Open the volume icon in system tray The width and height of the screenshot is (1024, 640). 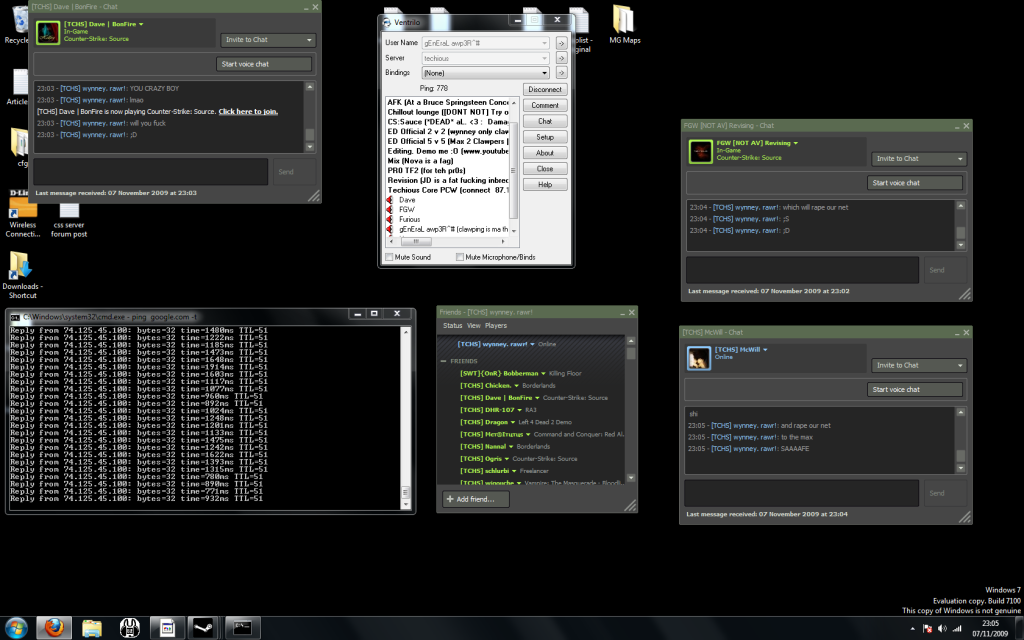click(x=942, y=628)
